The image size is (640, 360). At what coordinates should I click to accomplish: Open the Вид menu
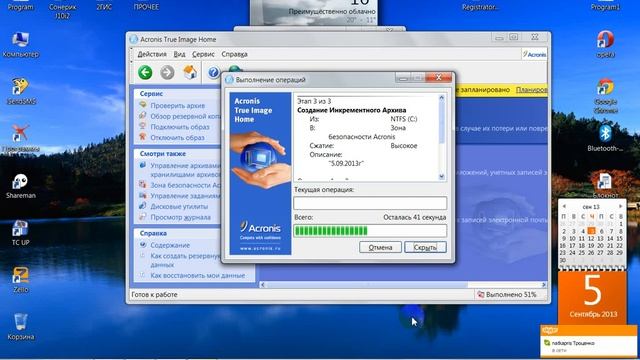(x=179, y=54)
